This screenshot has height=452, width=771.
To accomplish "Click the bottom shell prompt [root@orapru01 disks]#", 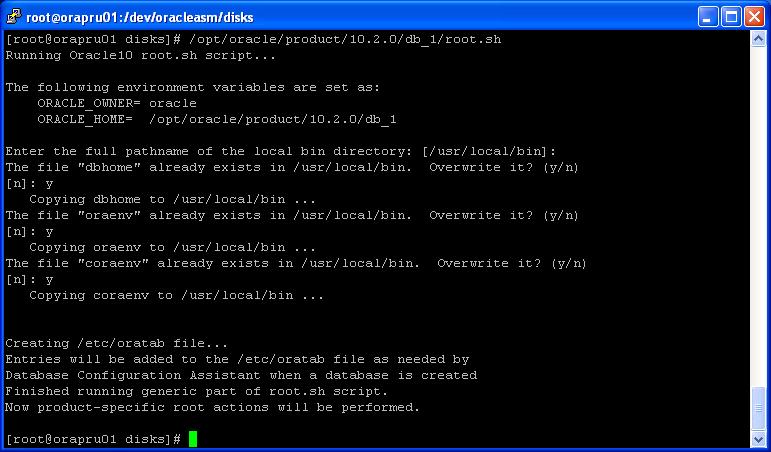I will 93,439.
